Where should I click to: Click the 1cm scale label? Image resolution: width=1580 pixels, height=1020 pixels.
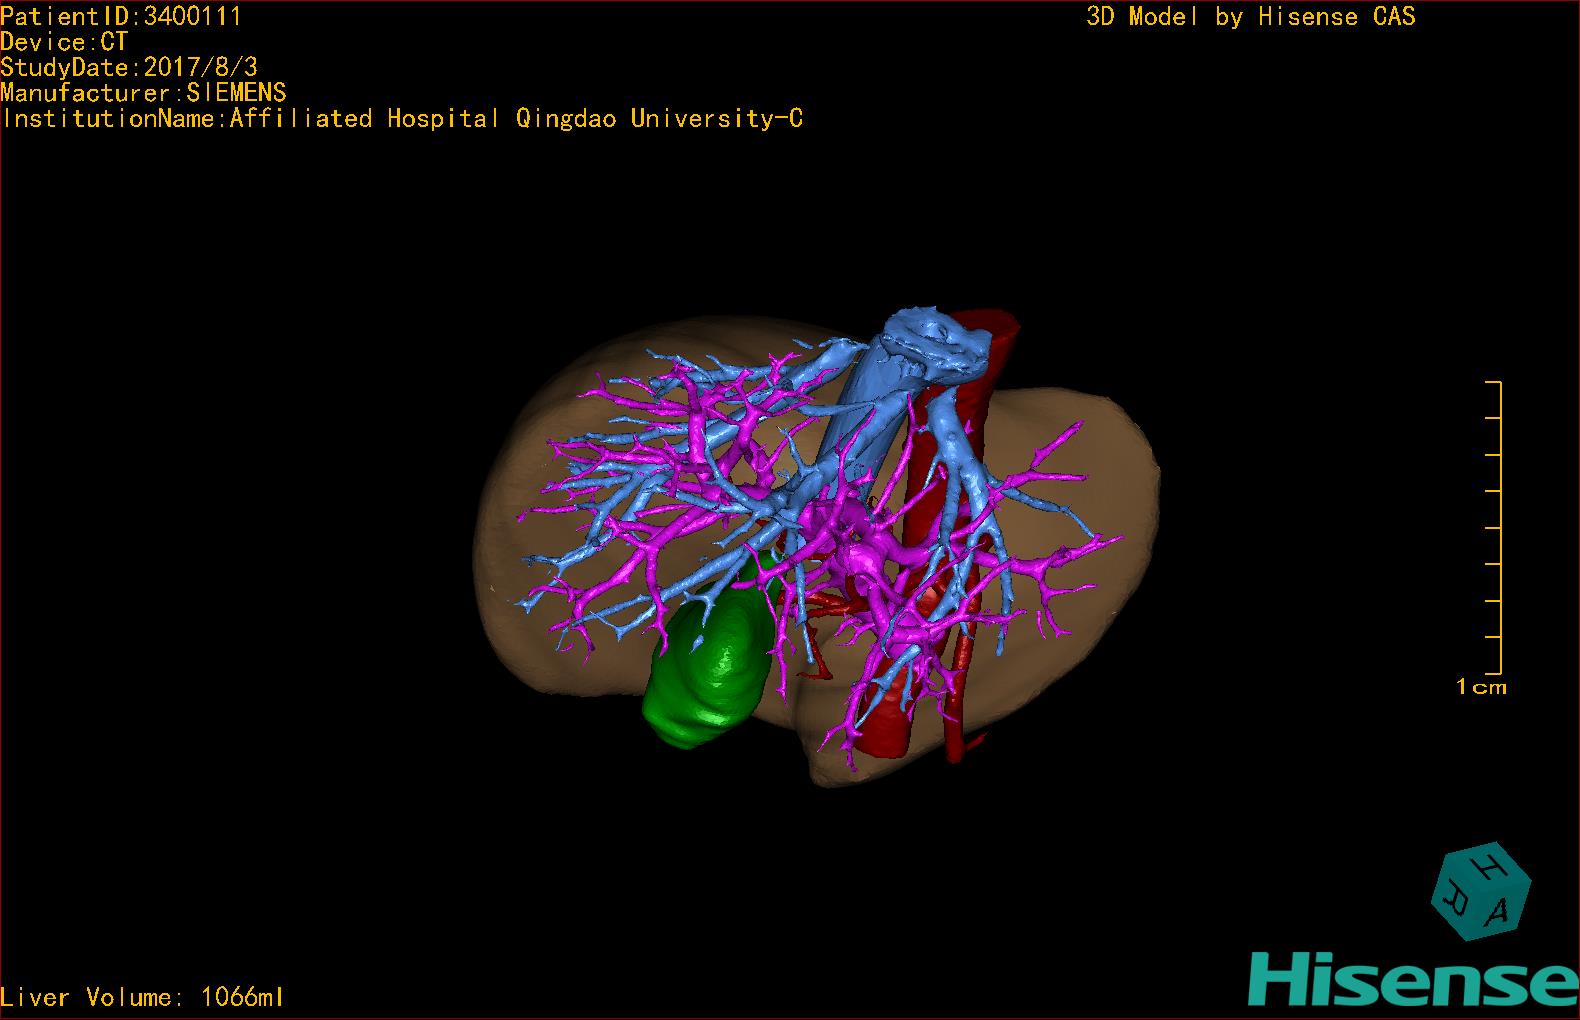pyautogui.click(x=1481, y=687)
